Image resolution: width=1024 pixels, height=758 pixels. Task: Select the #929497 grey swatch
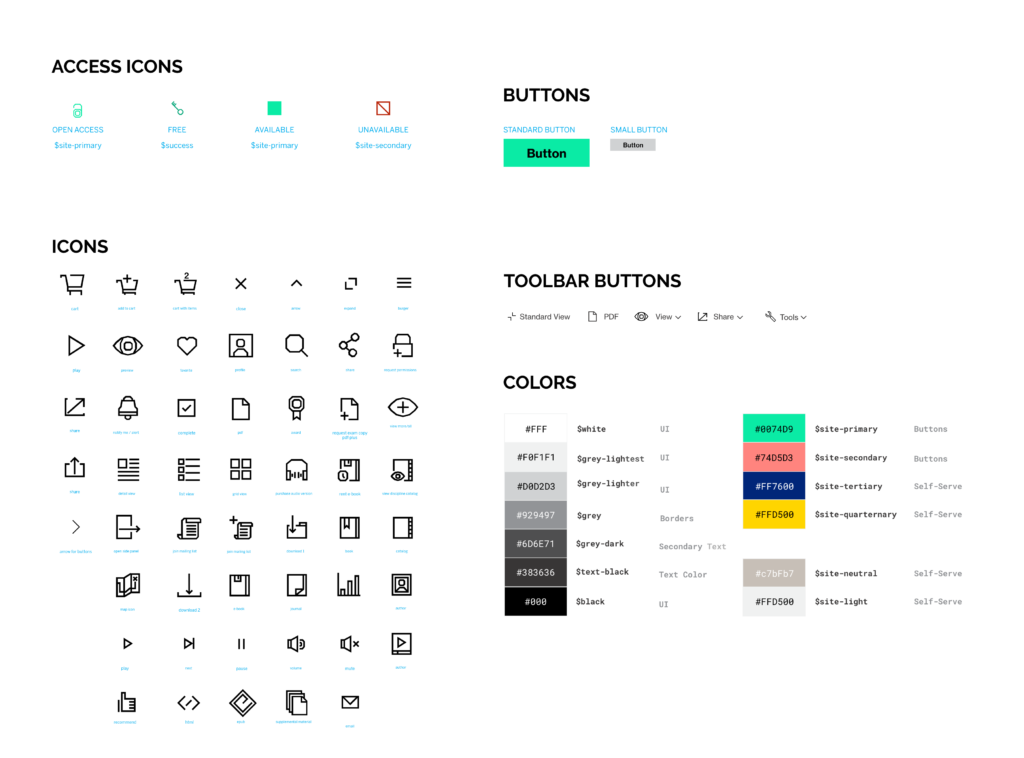click(535, 515)
